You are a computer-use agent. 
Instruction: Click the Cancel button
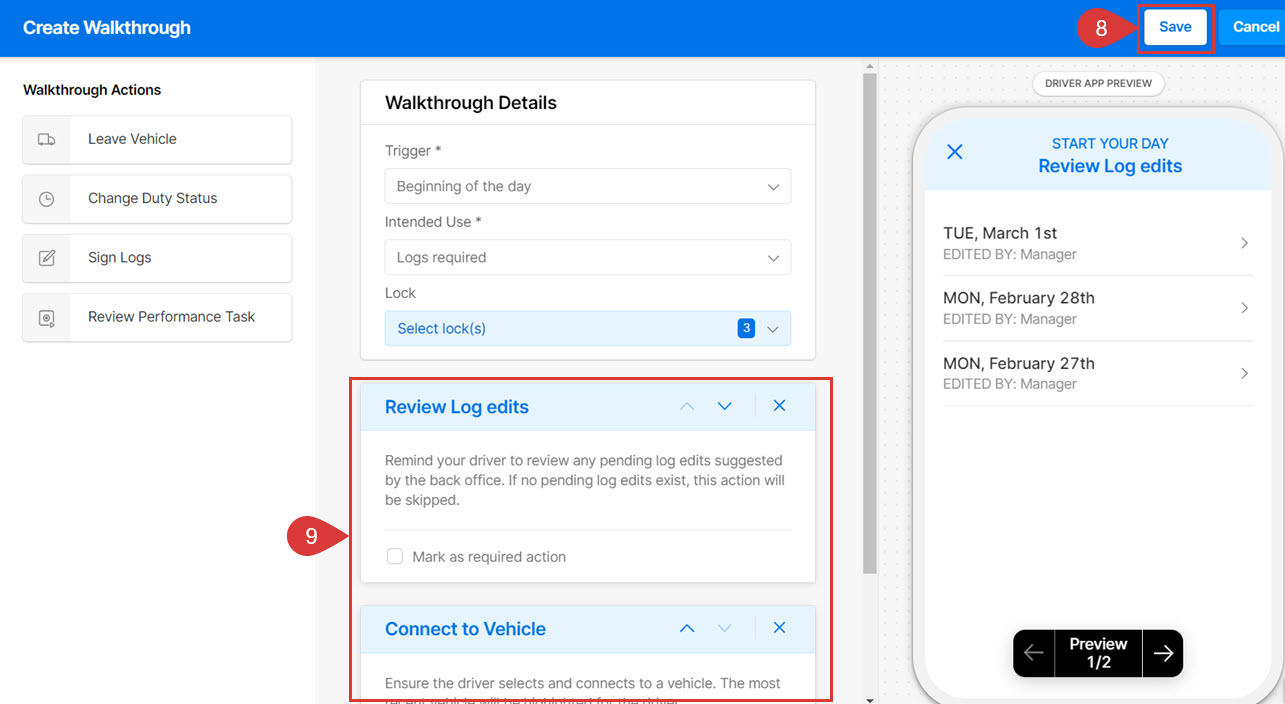(x=1255, y=28)
